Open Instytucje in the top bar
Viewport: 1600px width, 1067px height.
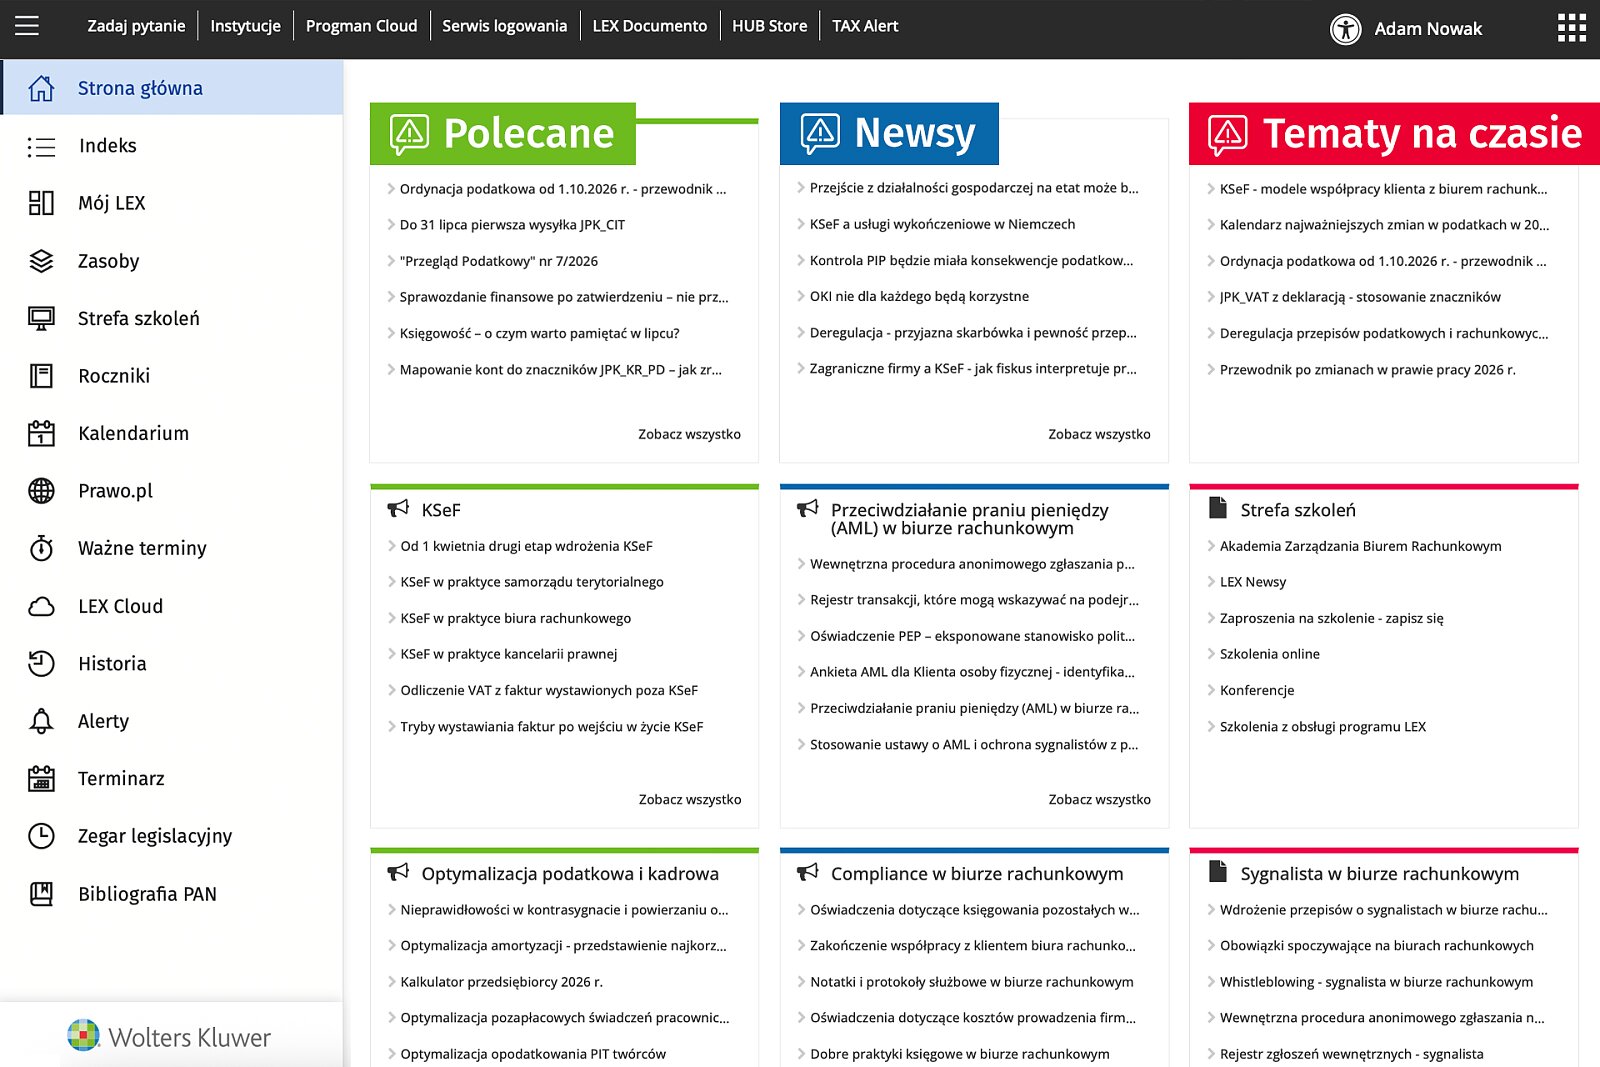pyautogui.click(x=245, y=26)
